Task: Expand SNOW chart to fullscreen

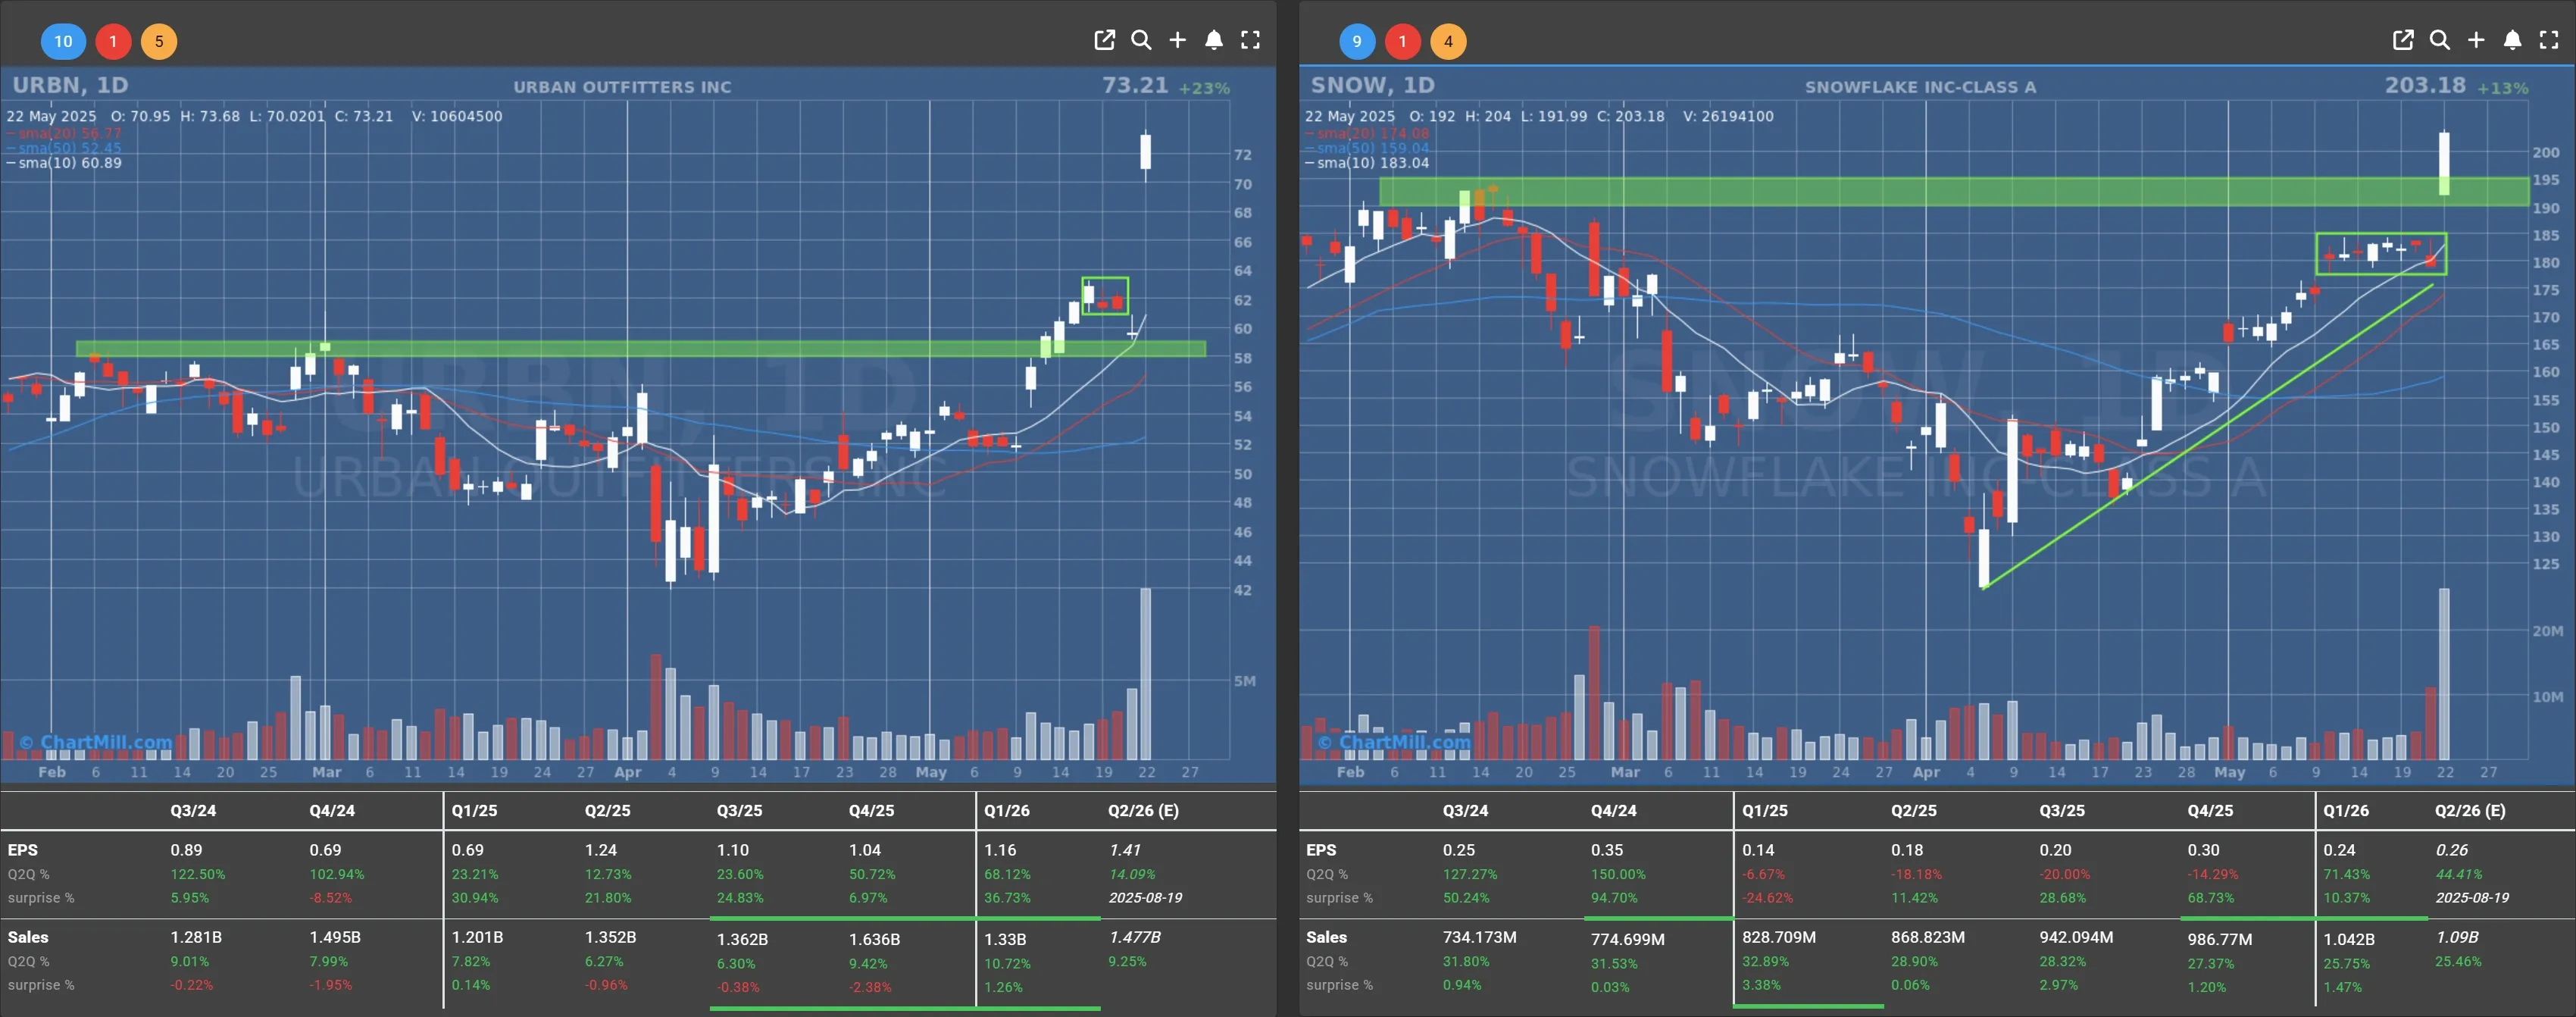Action: (2549, 40)
